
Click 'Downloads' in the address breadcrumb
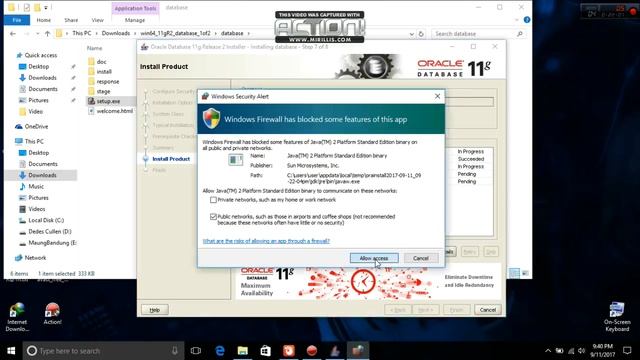(x=116, y=33)
